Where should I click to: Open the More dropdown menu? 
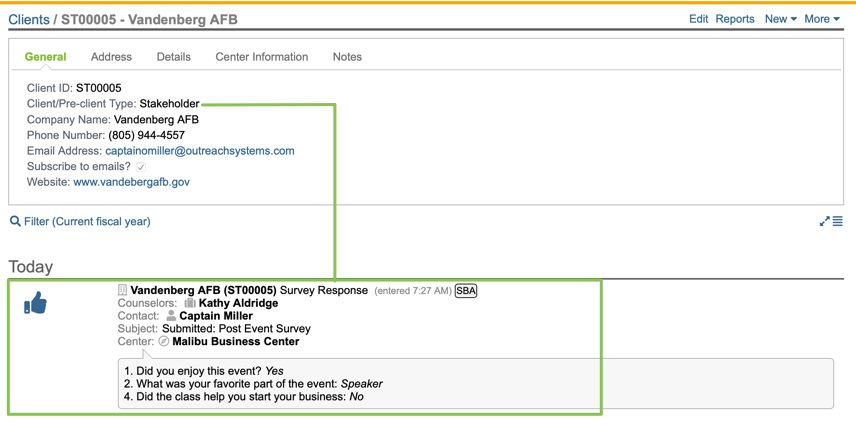(x=821, y=19)
